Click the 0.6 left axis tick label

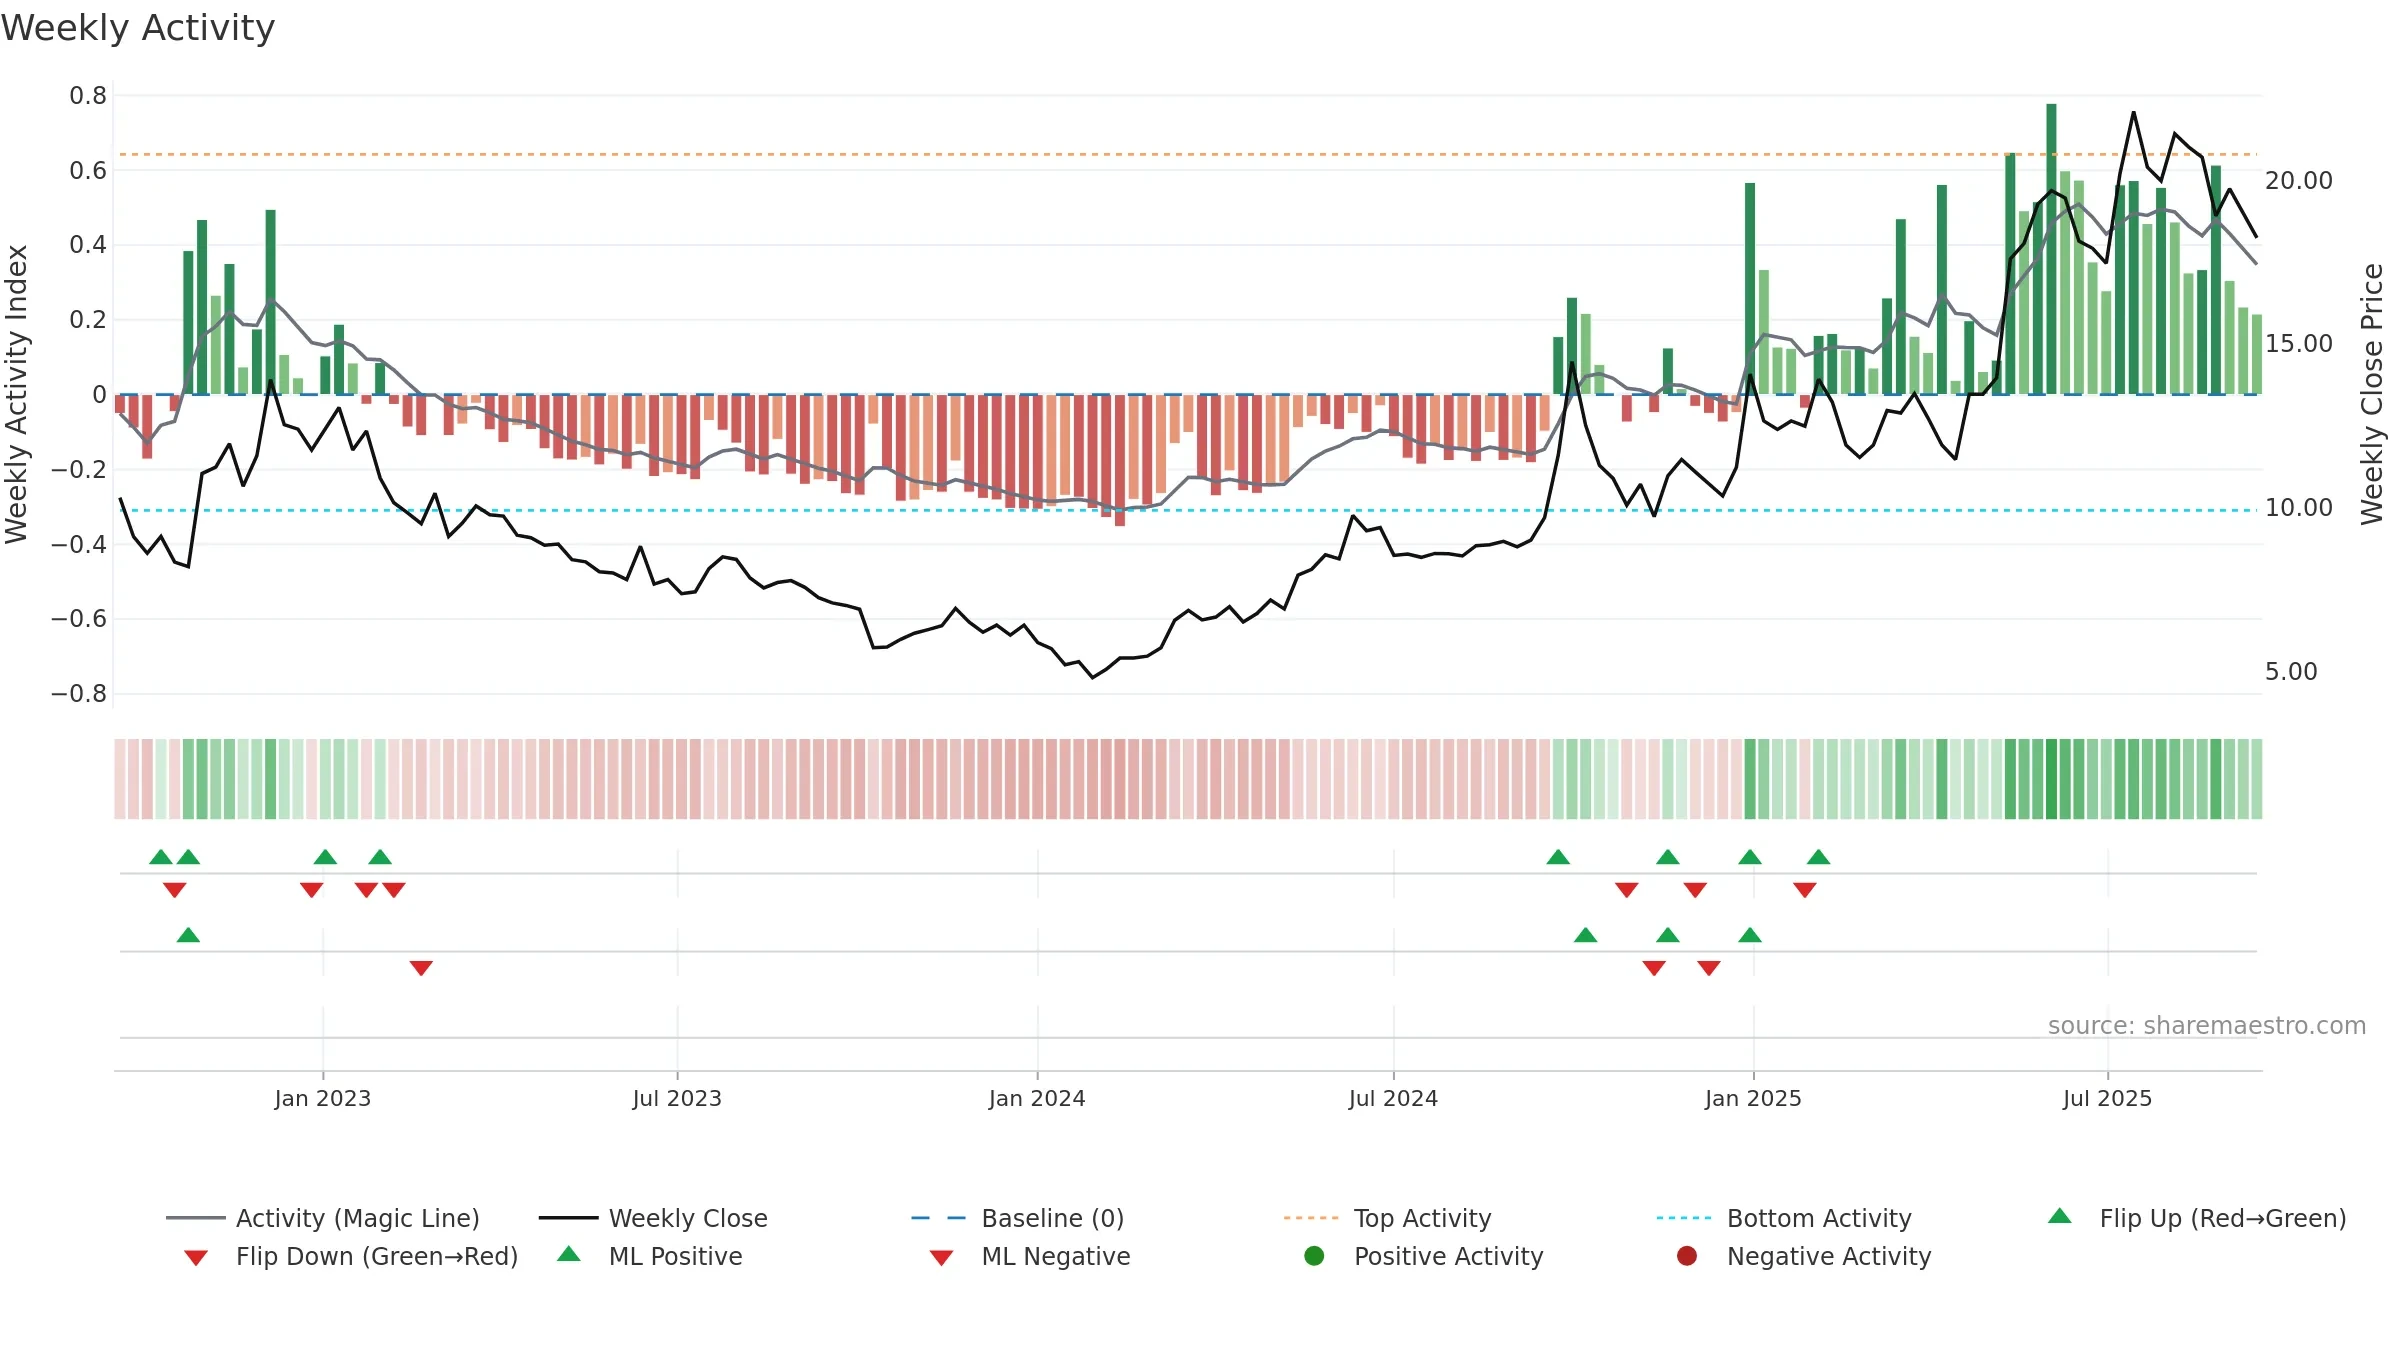88,171
